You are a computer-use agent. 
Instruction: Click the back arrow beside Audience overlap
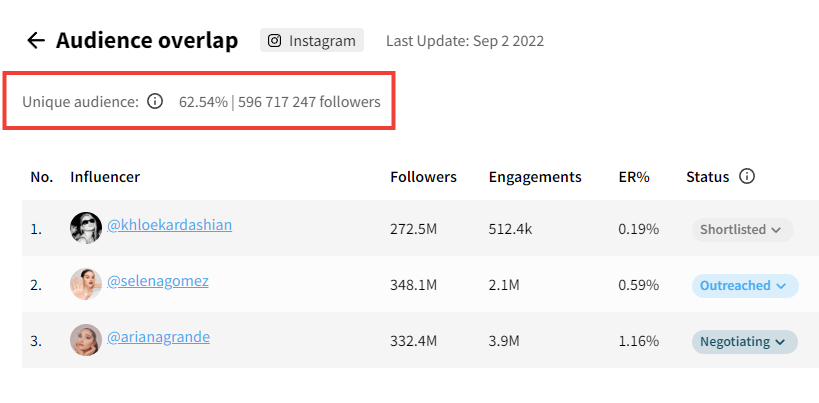36,40
